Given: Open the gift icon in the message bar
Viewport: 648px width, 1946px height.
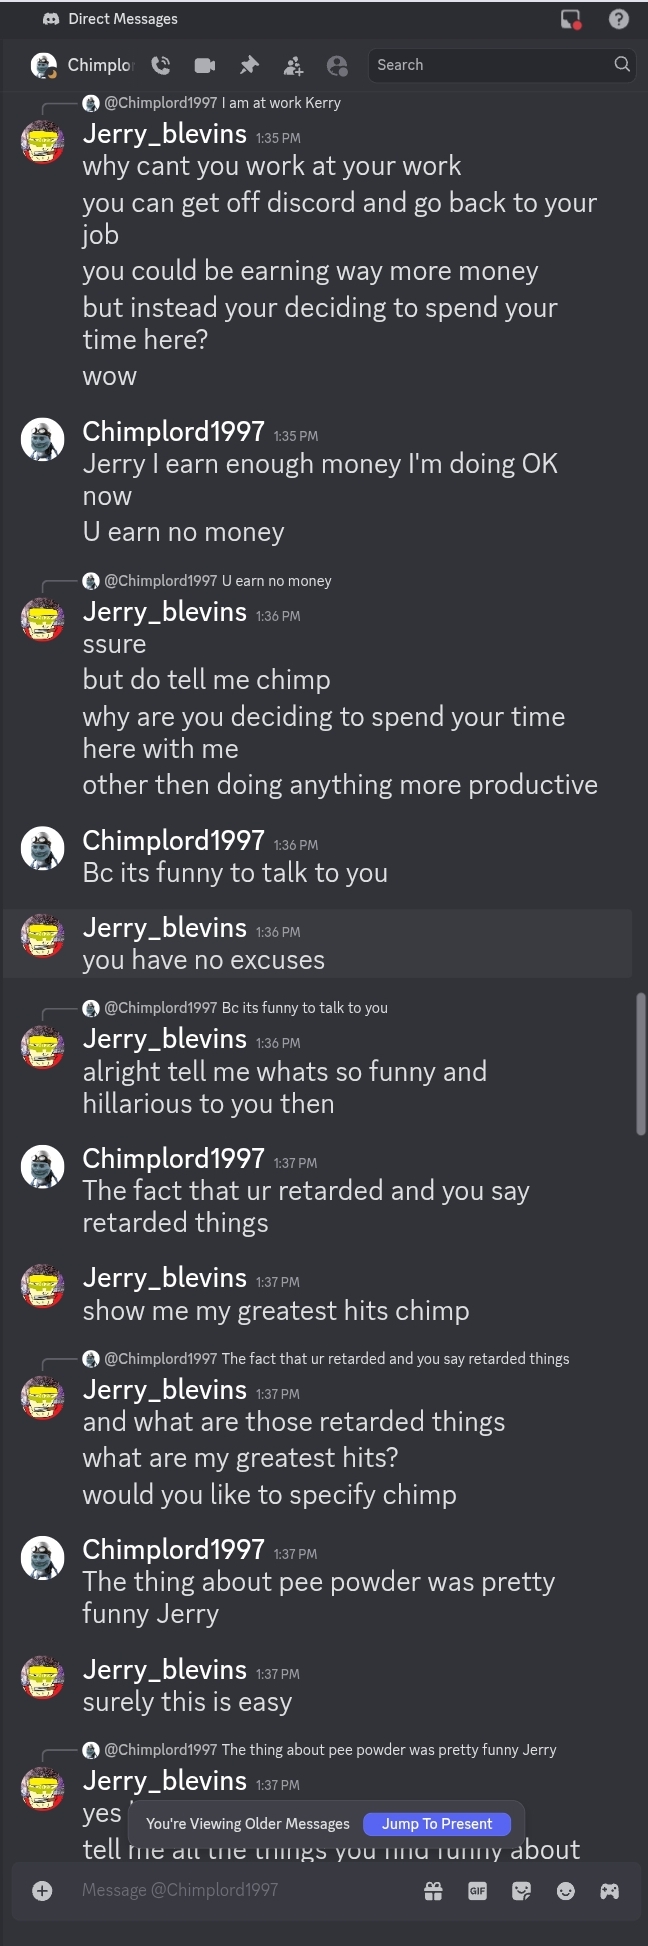Looking at the screenshot, I should [433, 1890].
